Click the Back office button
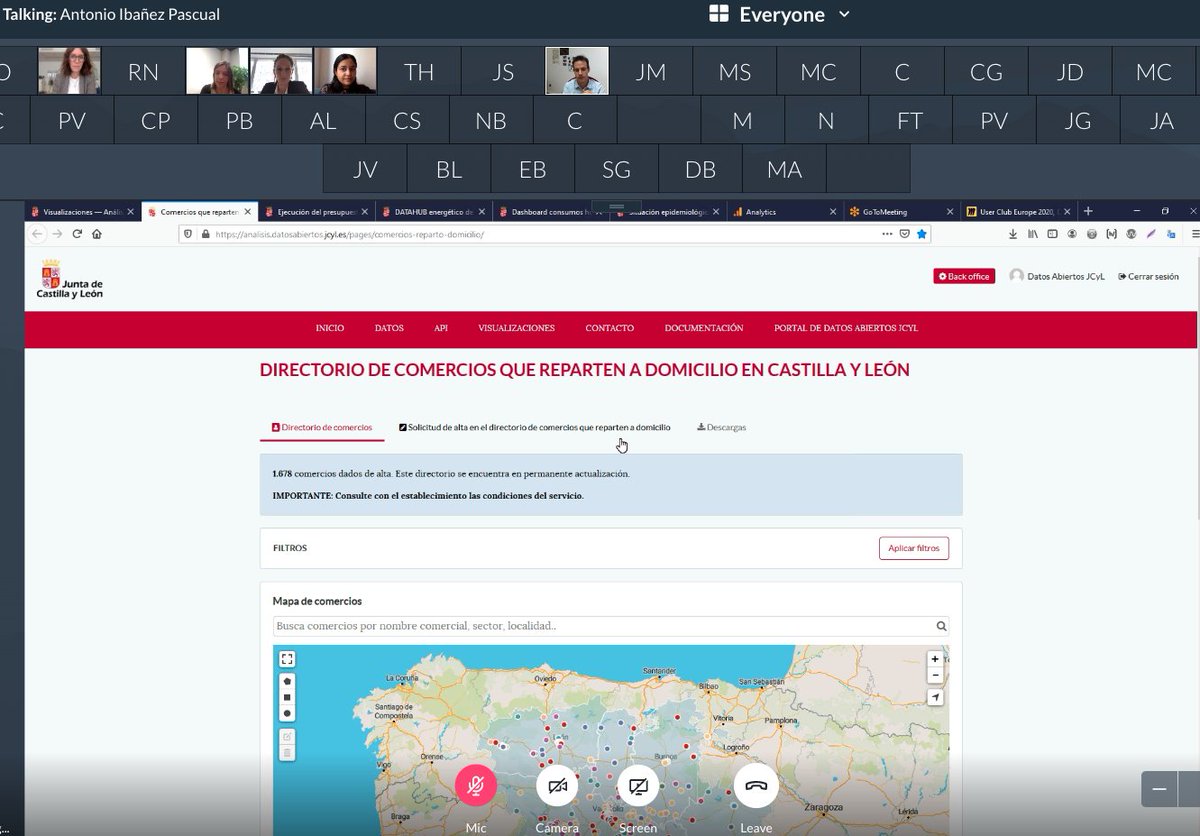Screen dimensions: 1200x836 click(x=964, y=276)
